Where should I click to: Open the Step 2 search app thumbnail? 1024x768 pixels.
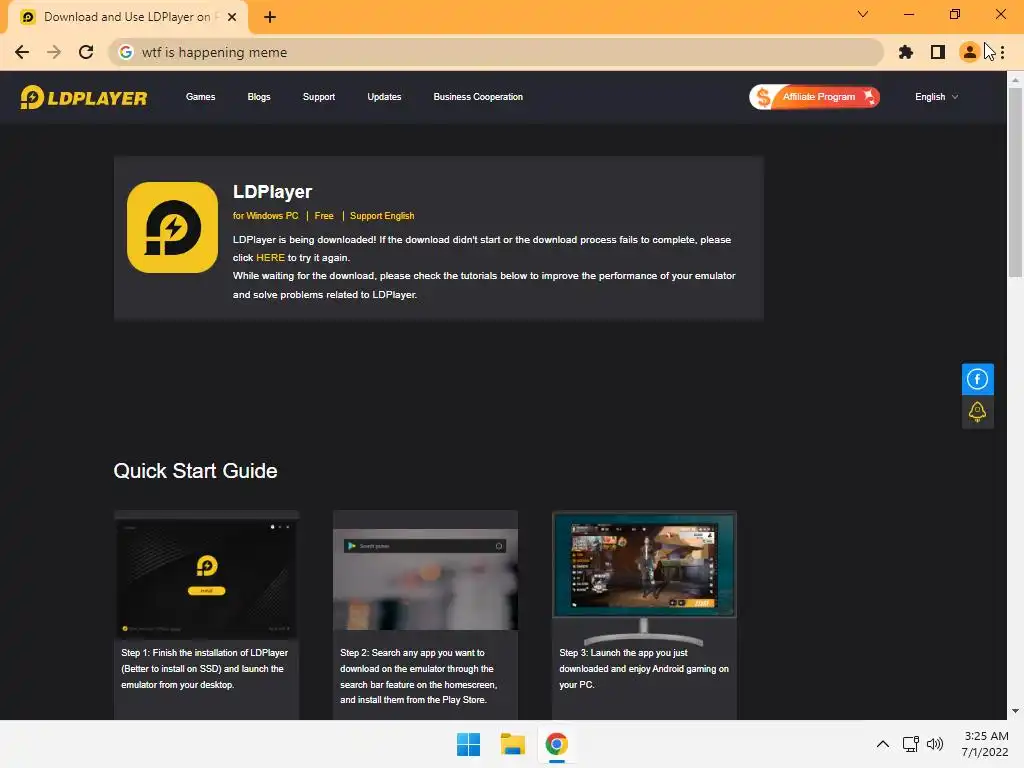pos(425,571)
